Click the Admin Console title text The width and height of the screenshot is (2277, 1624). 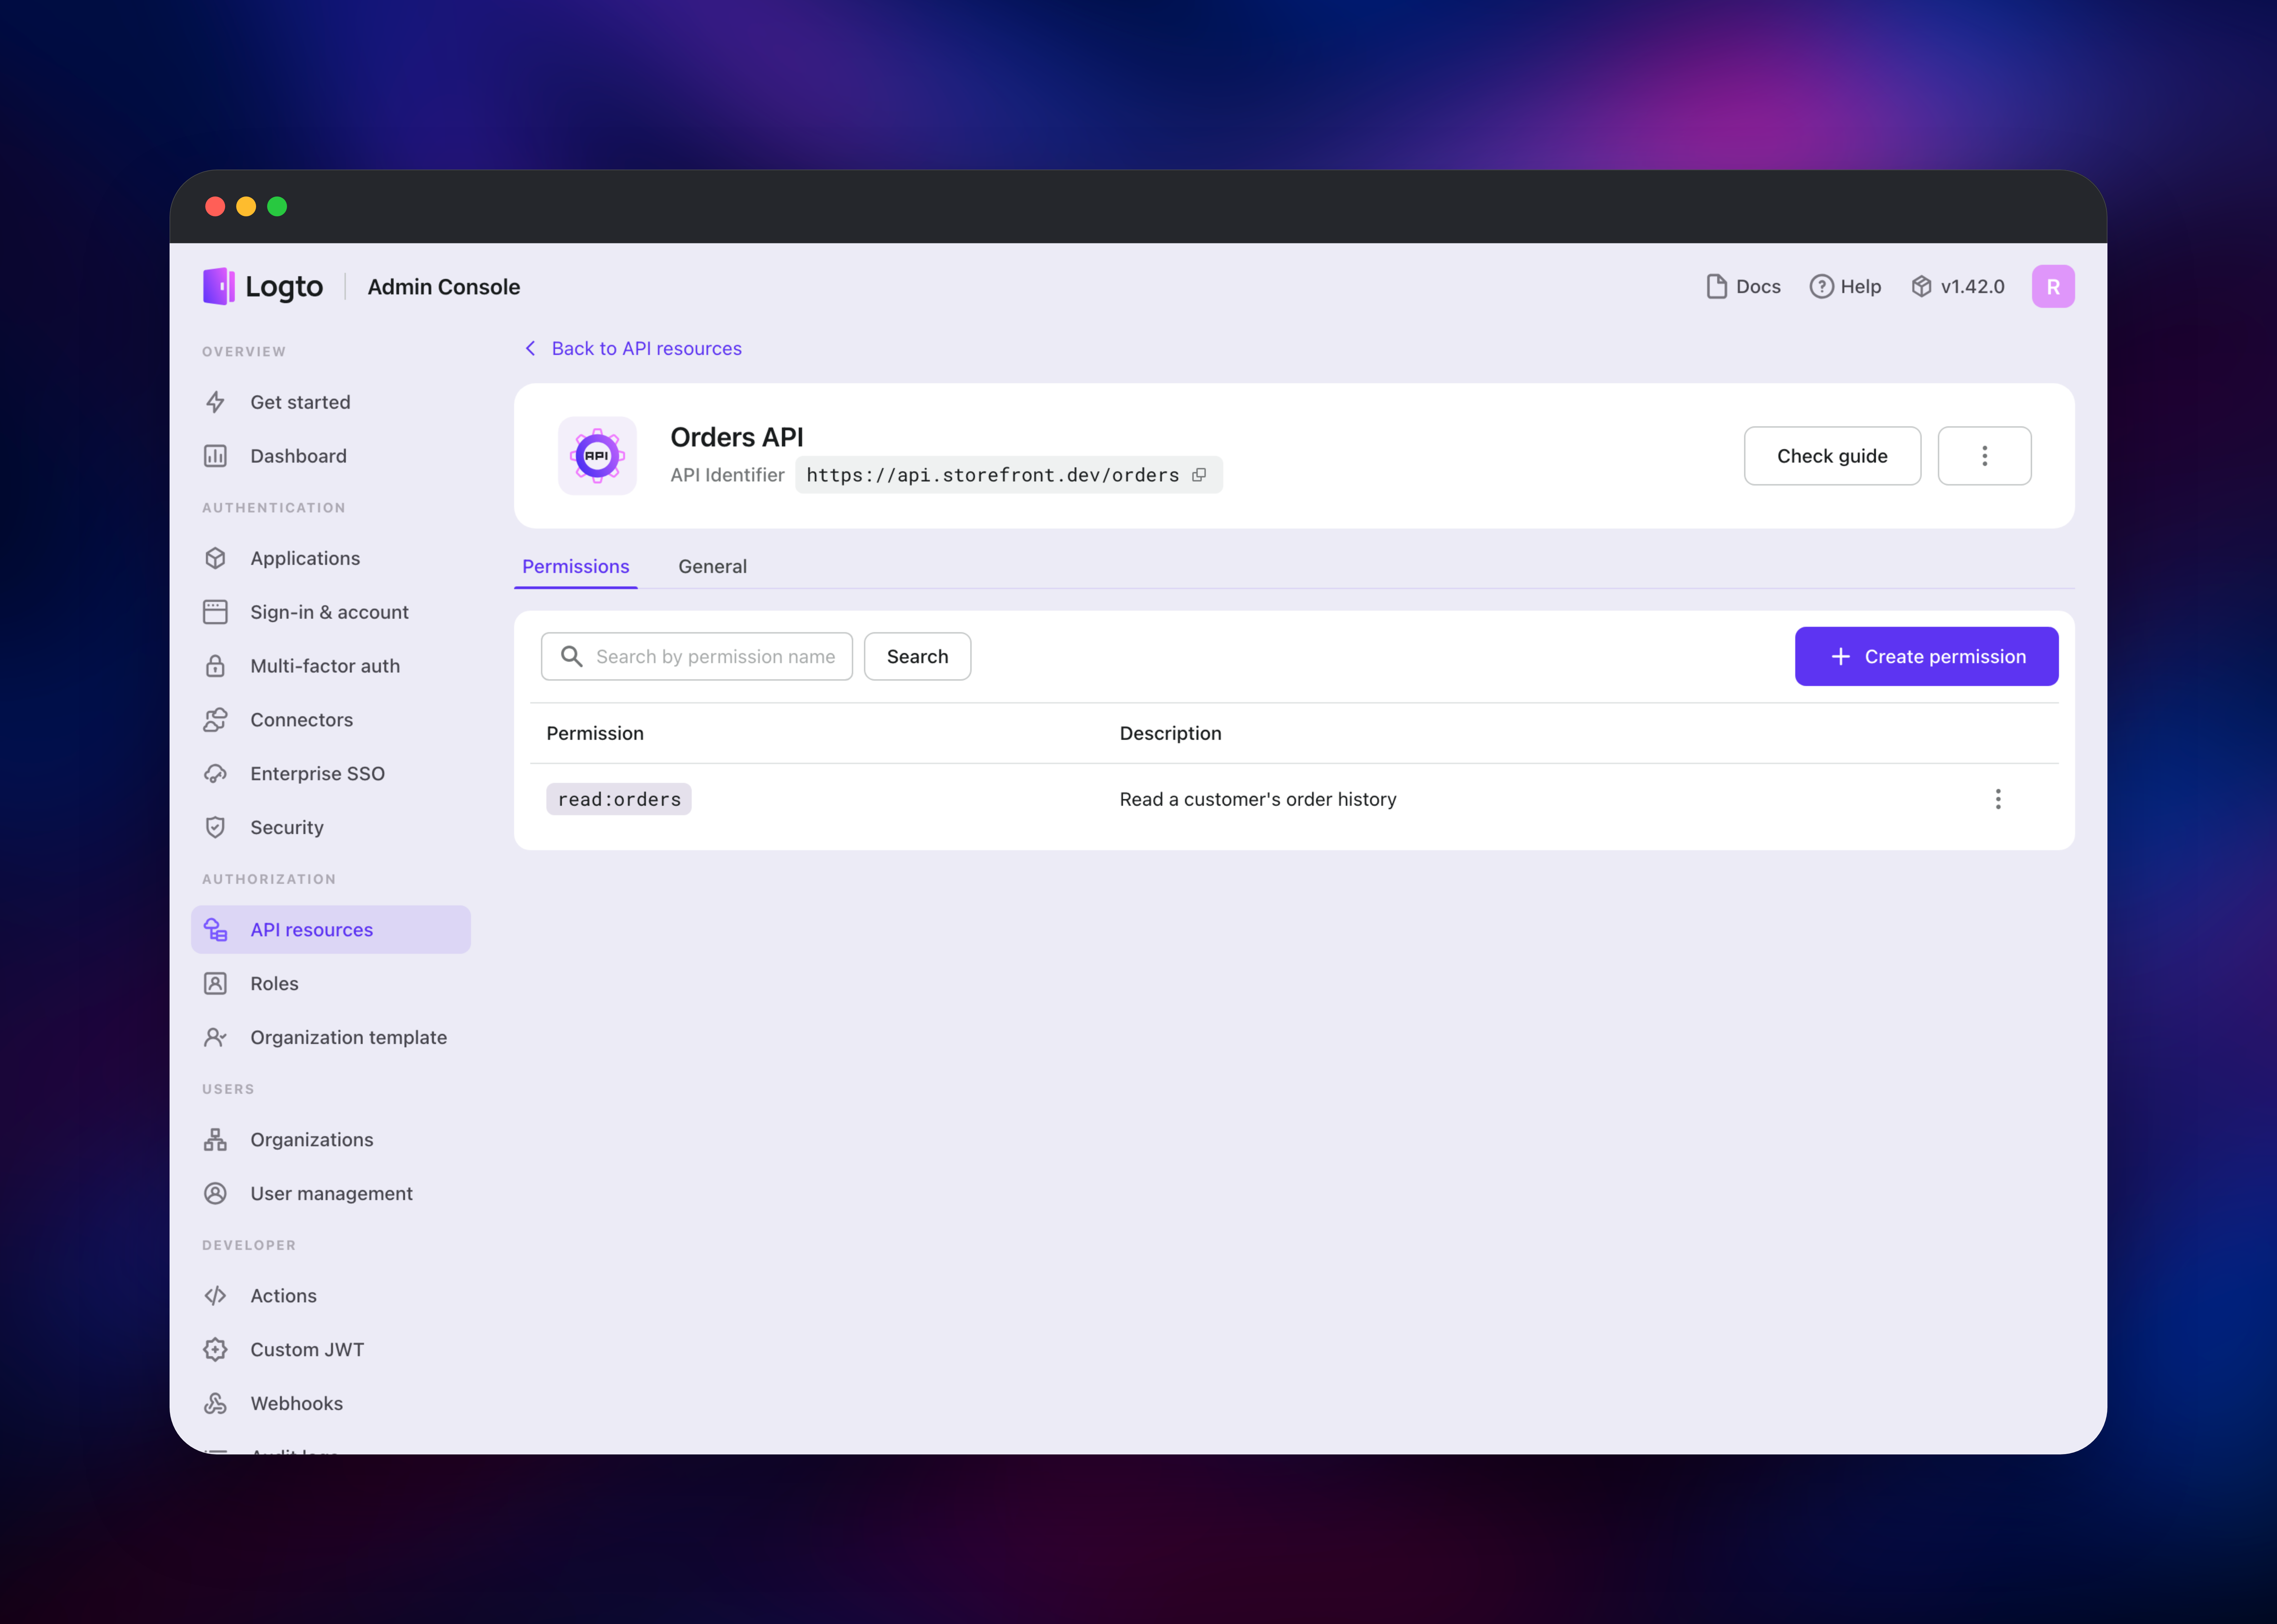(x=444, y=287)
